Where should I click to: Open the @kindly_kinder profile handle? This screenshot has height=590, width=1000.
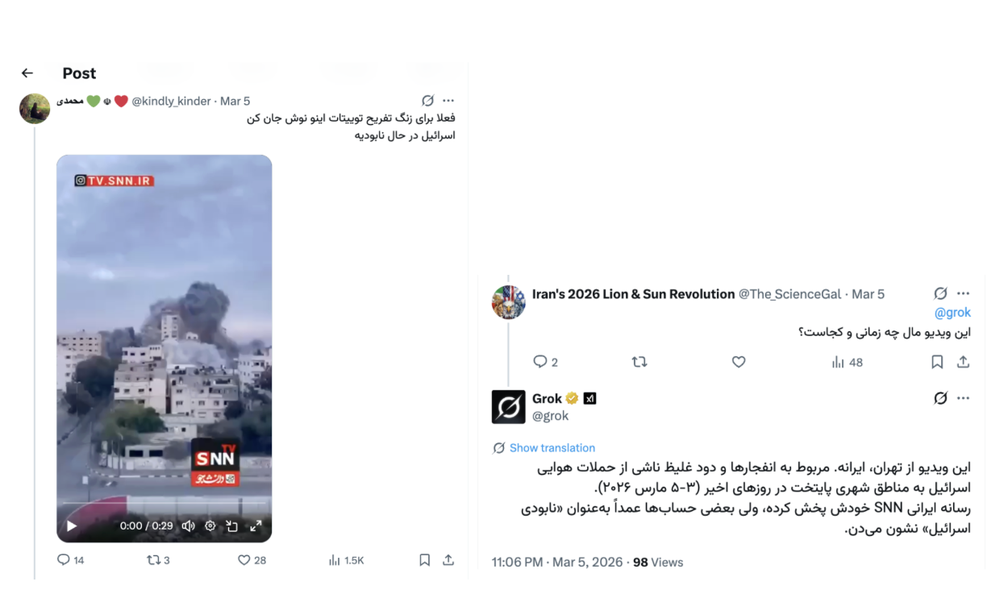171,101
